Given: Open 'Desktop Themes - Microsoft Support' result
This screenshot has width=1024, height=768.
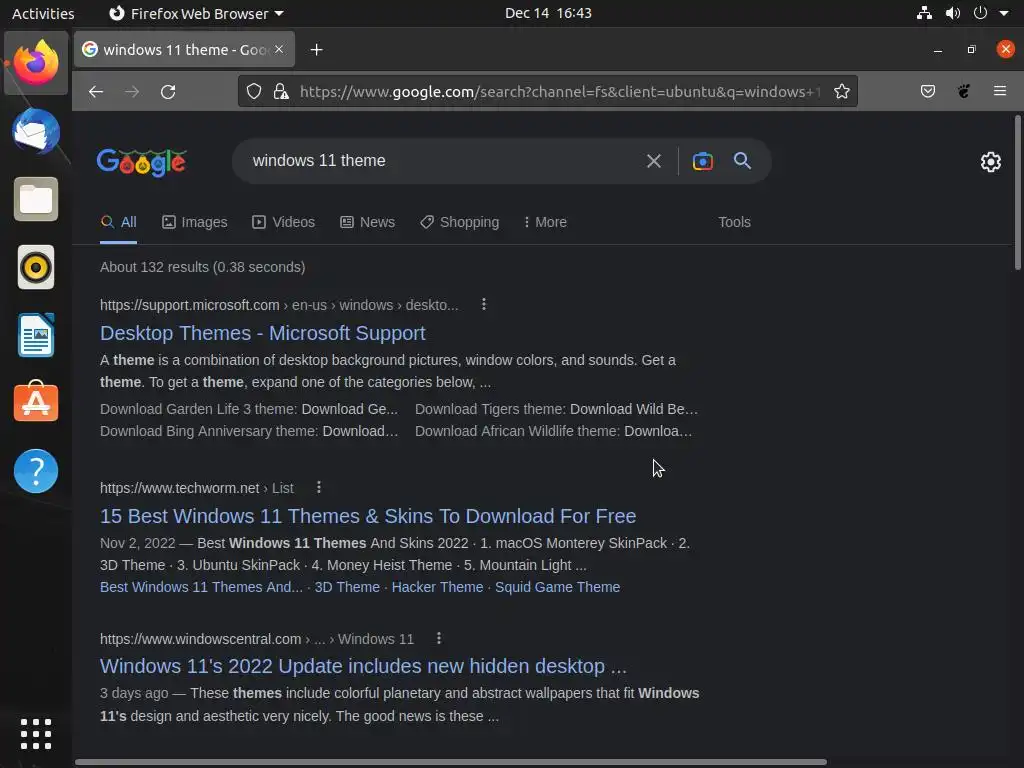Looking at the screenshot, I should [263, 333].
